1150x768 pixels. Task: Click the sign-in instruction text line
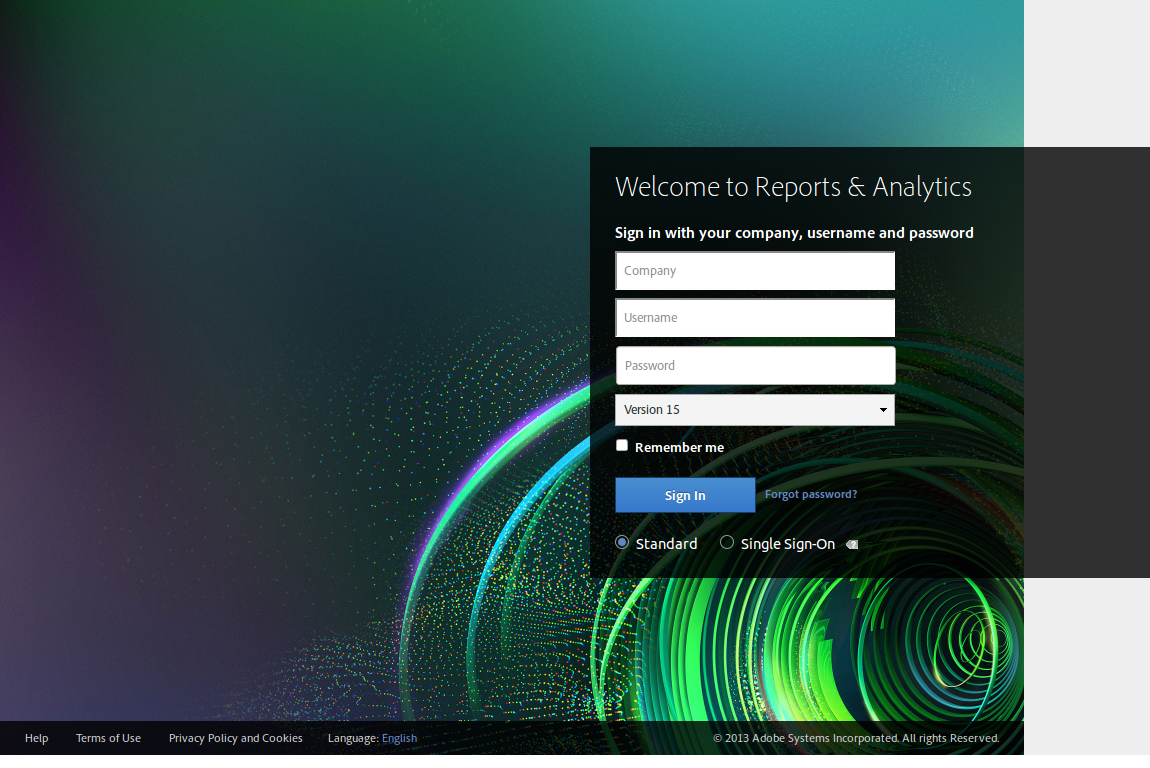tap(794, 233)
